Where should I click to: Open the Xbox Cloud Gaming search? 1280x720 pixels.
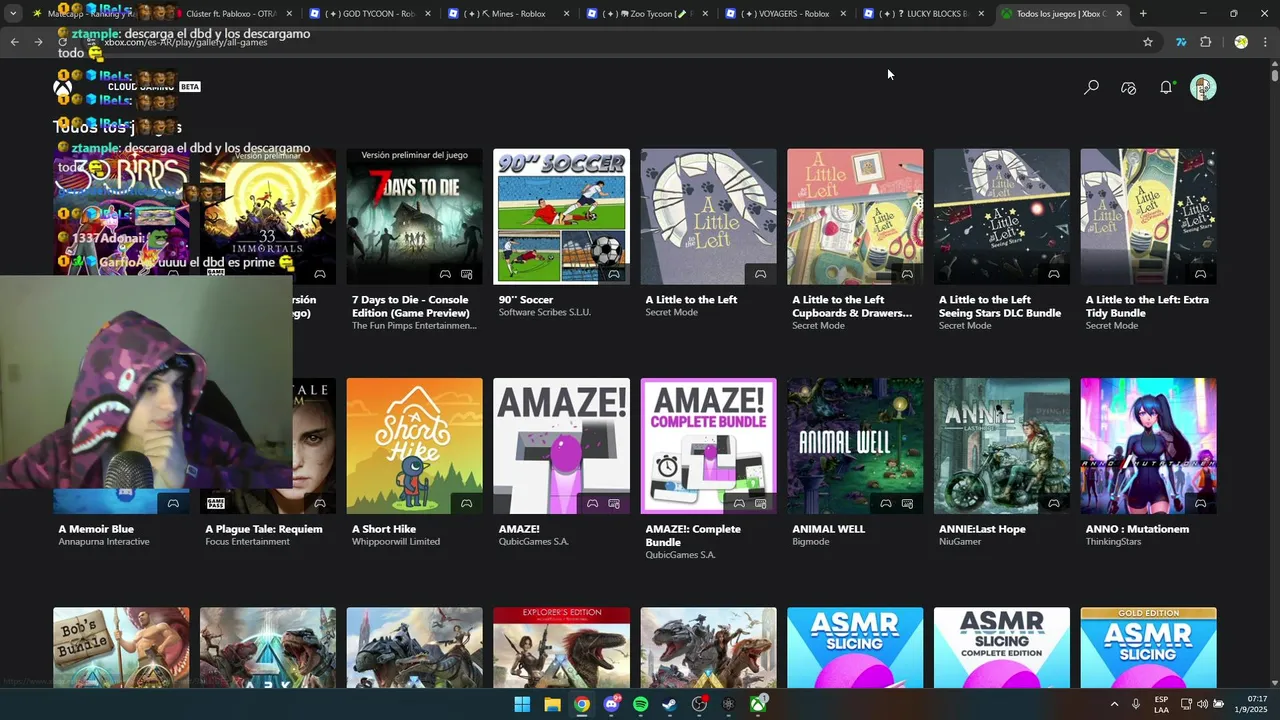click(1091, 88)
